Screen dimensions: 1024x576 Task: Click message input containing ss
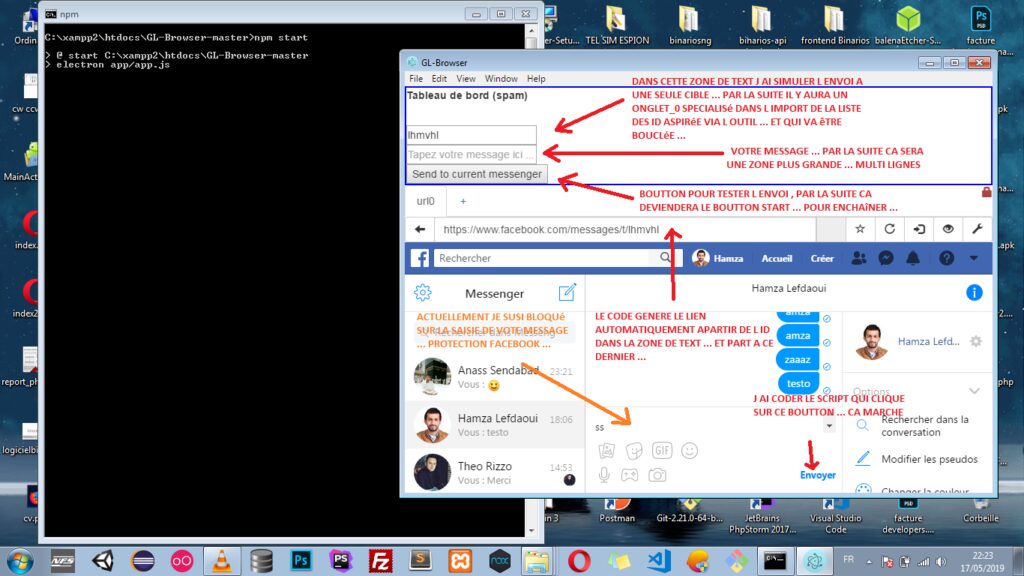click(x=705, y=426)
